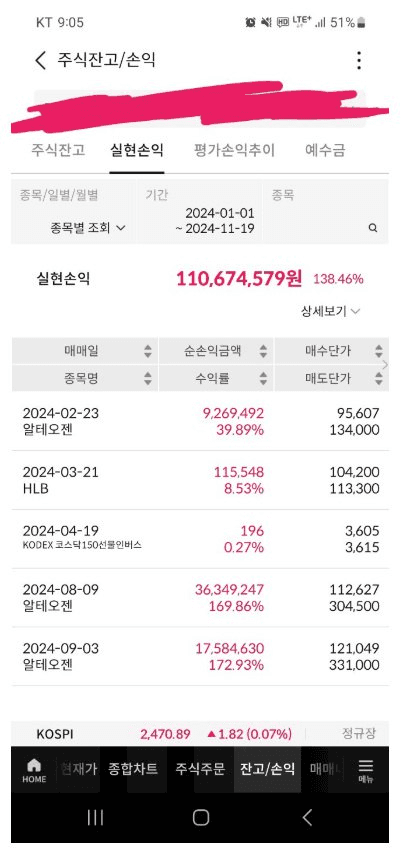Expand the 상세보기 details section

click(x=330, y=312)
